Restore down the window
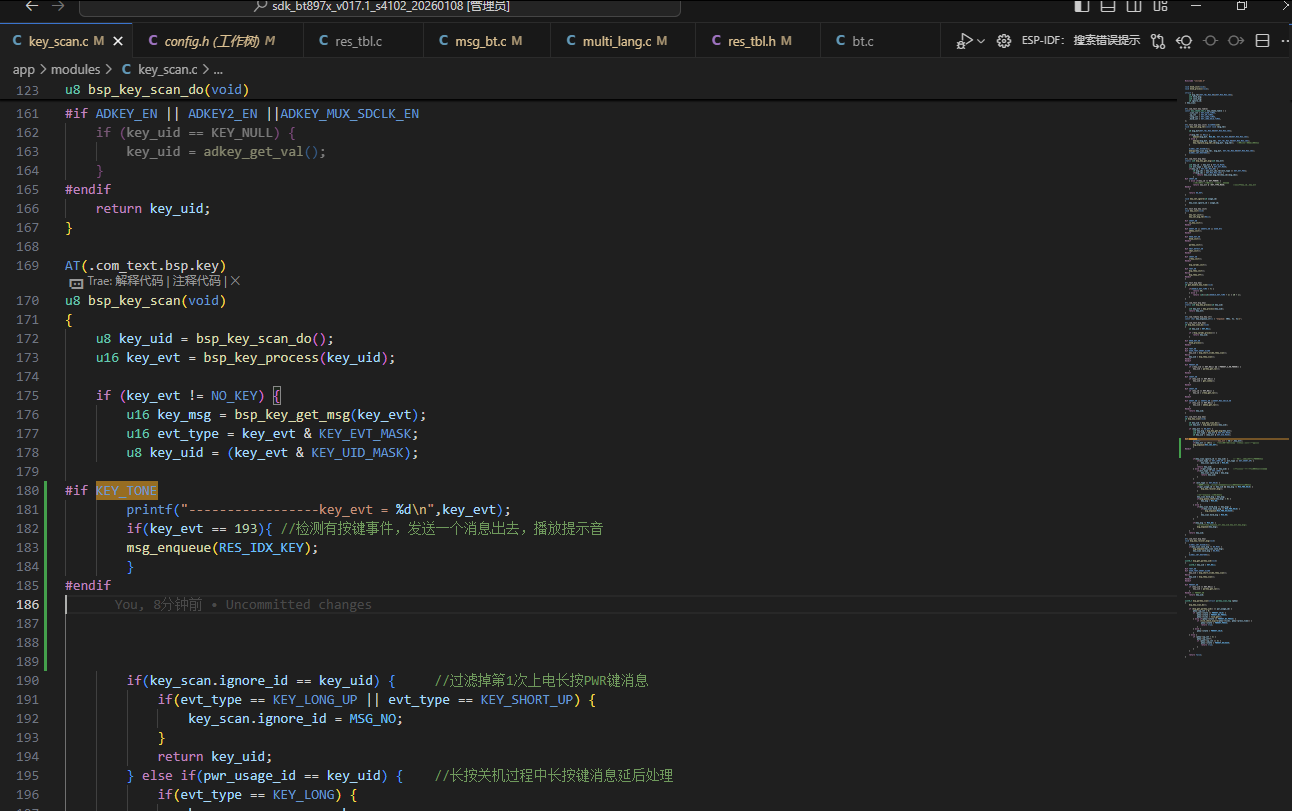Image resolution: width=1292 pixels, height=811 pixels. coord(1241,6)
